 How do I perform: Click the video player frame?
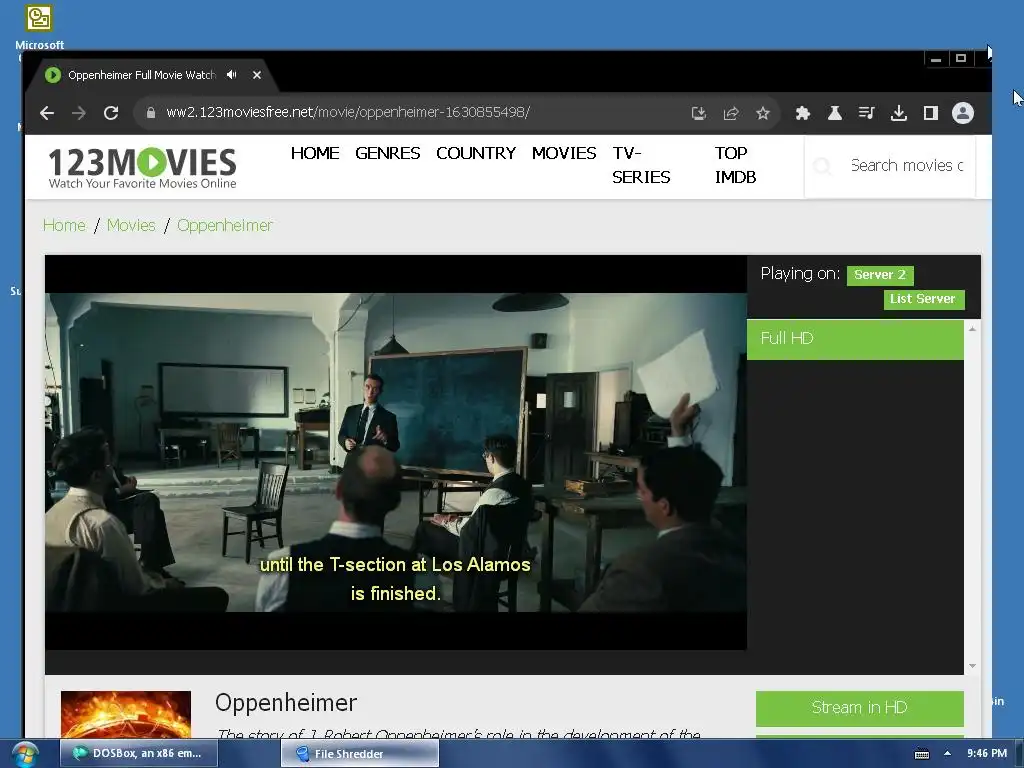[396, 452]
